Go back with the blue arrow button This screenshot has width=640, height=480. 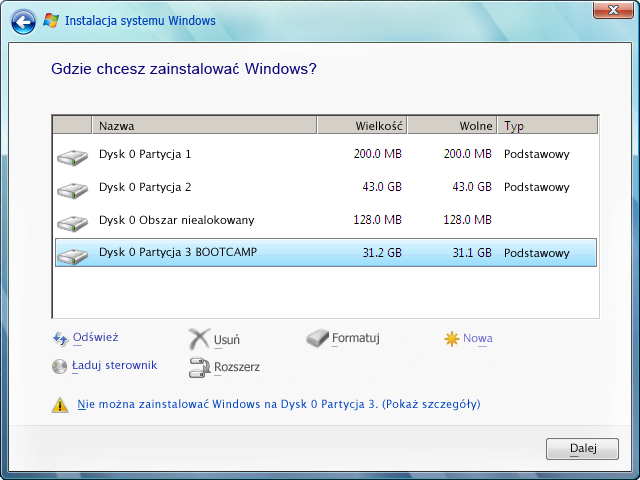click(x=23, y=22)
